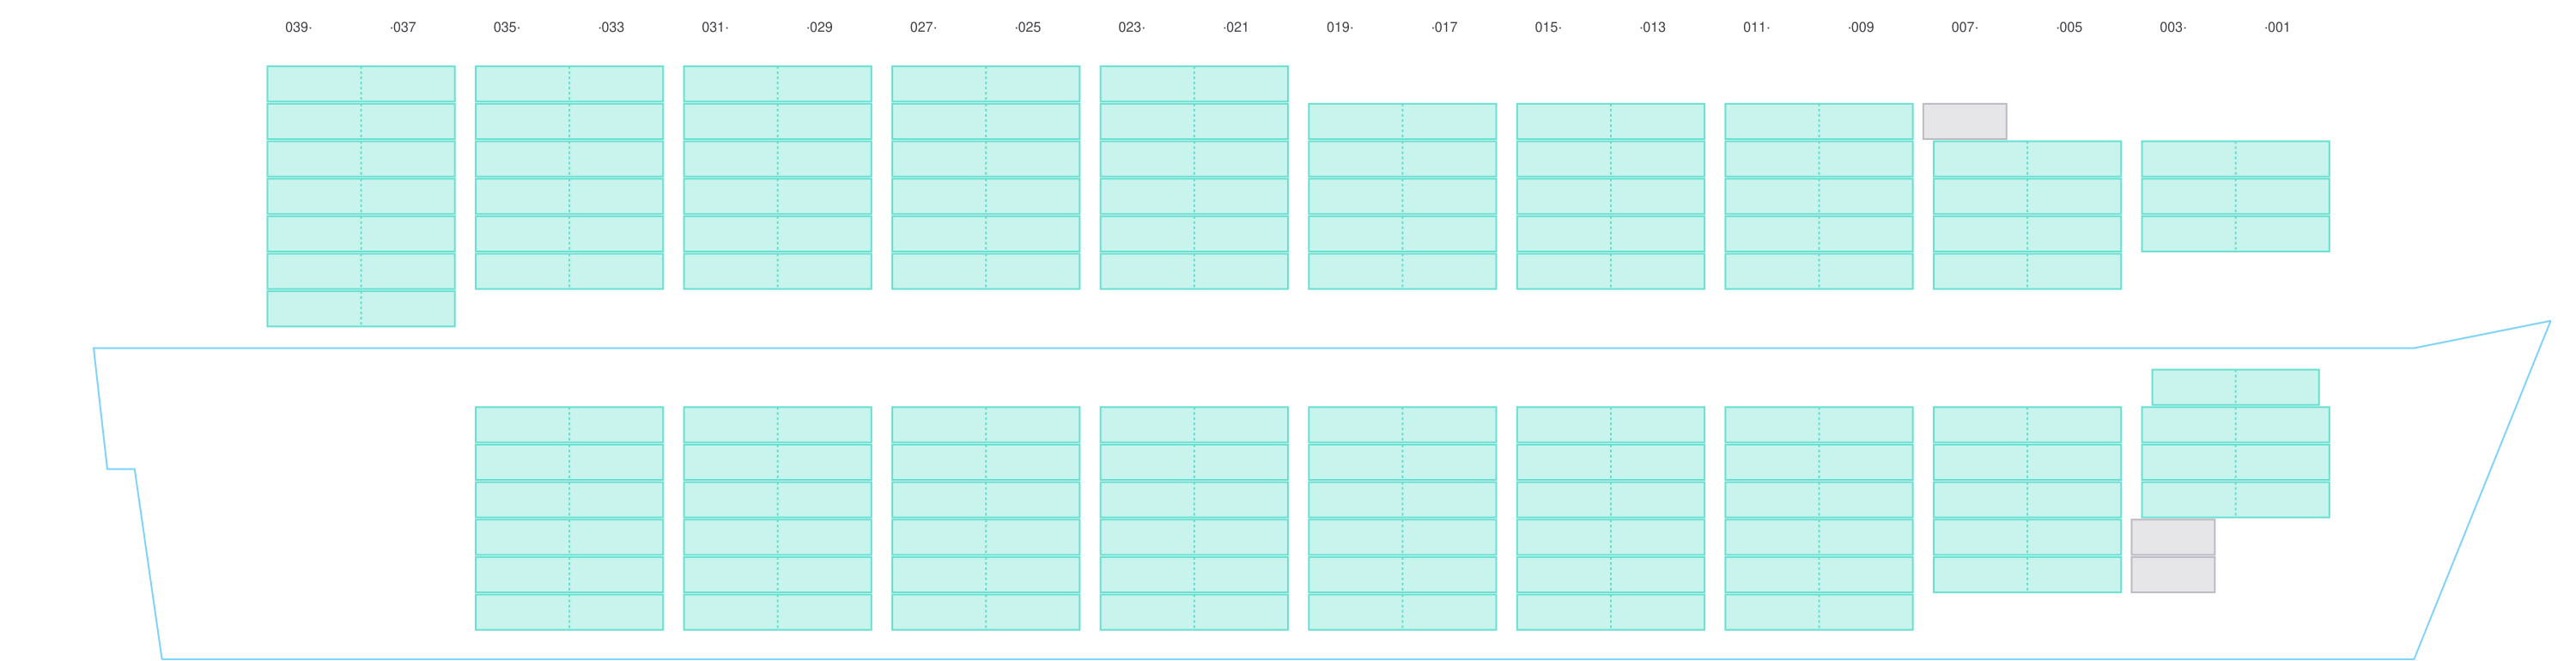
Task: Select bay label 027
Action: coord(923,27)
